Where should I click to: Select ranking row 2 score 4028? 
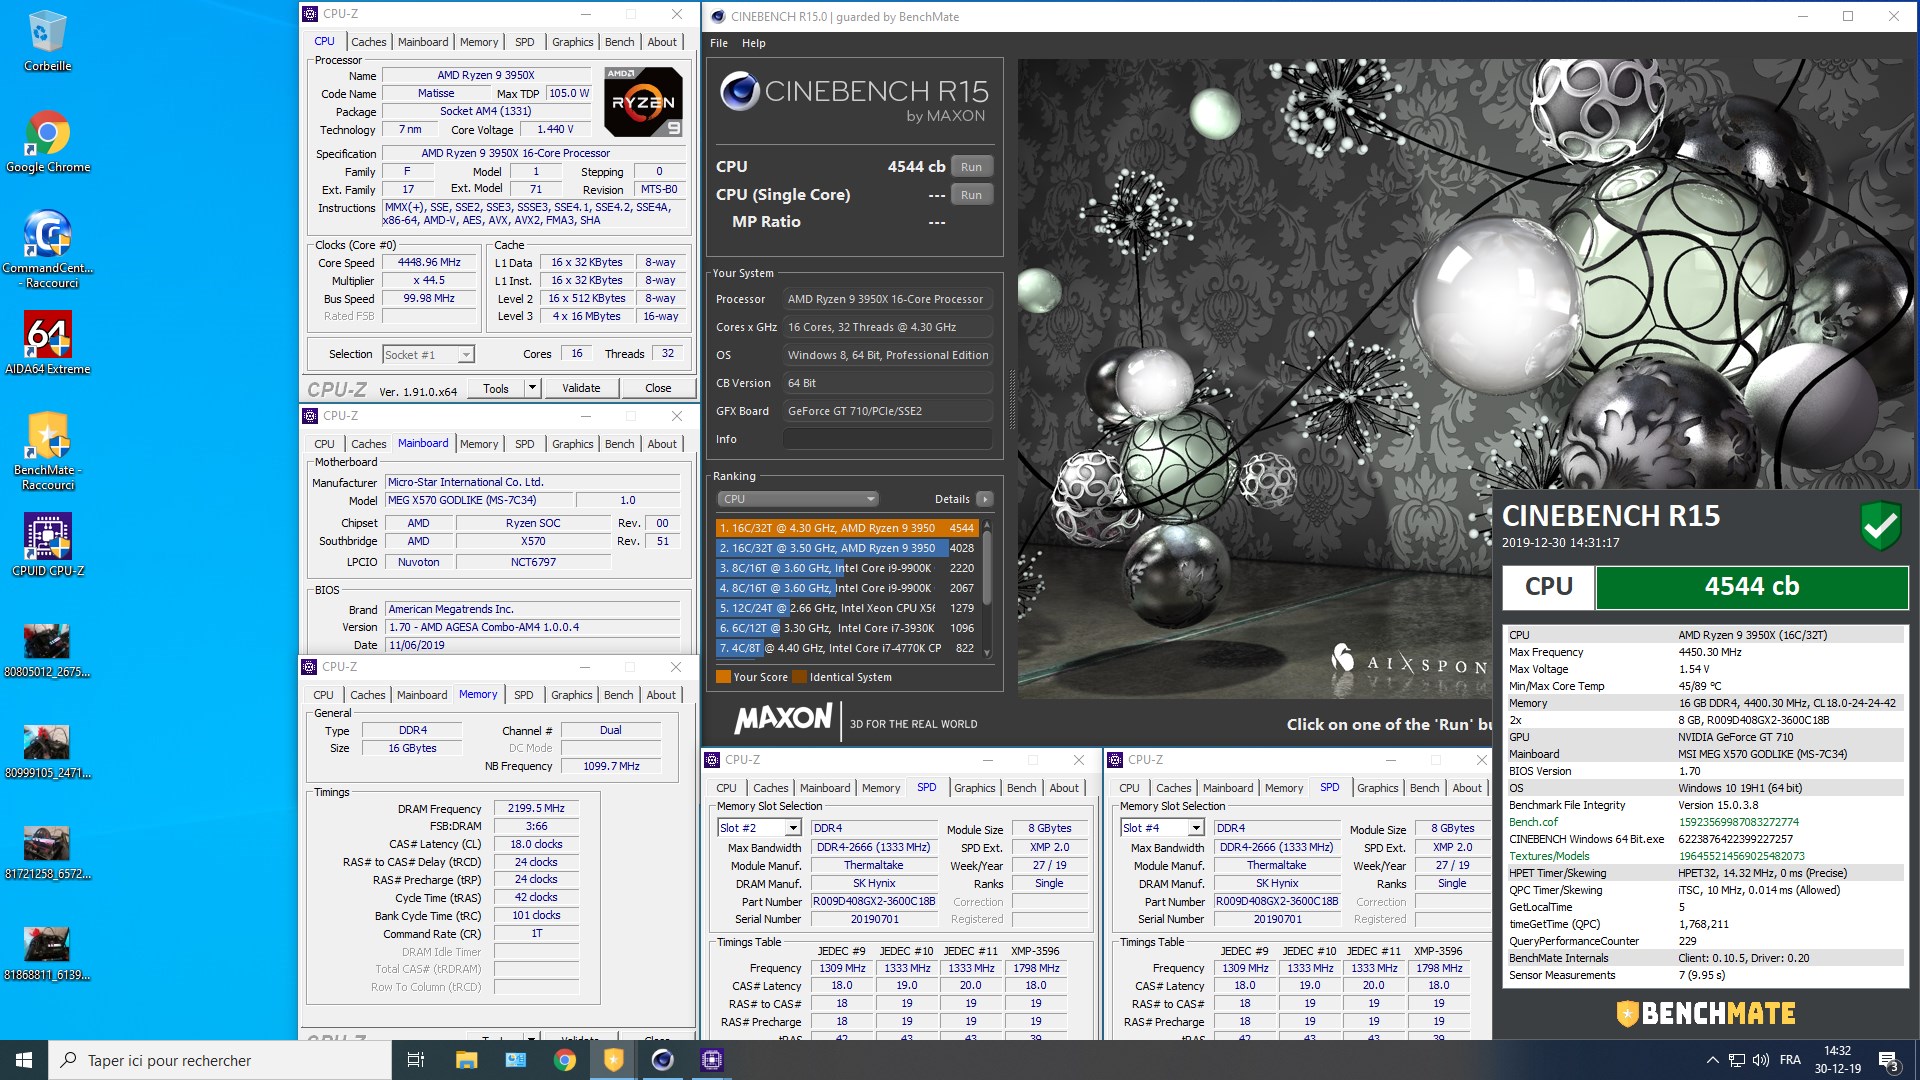pos(846,548)
